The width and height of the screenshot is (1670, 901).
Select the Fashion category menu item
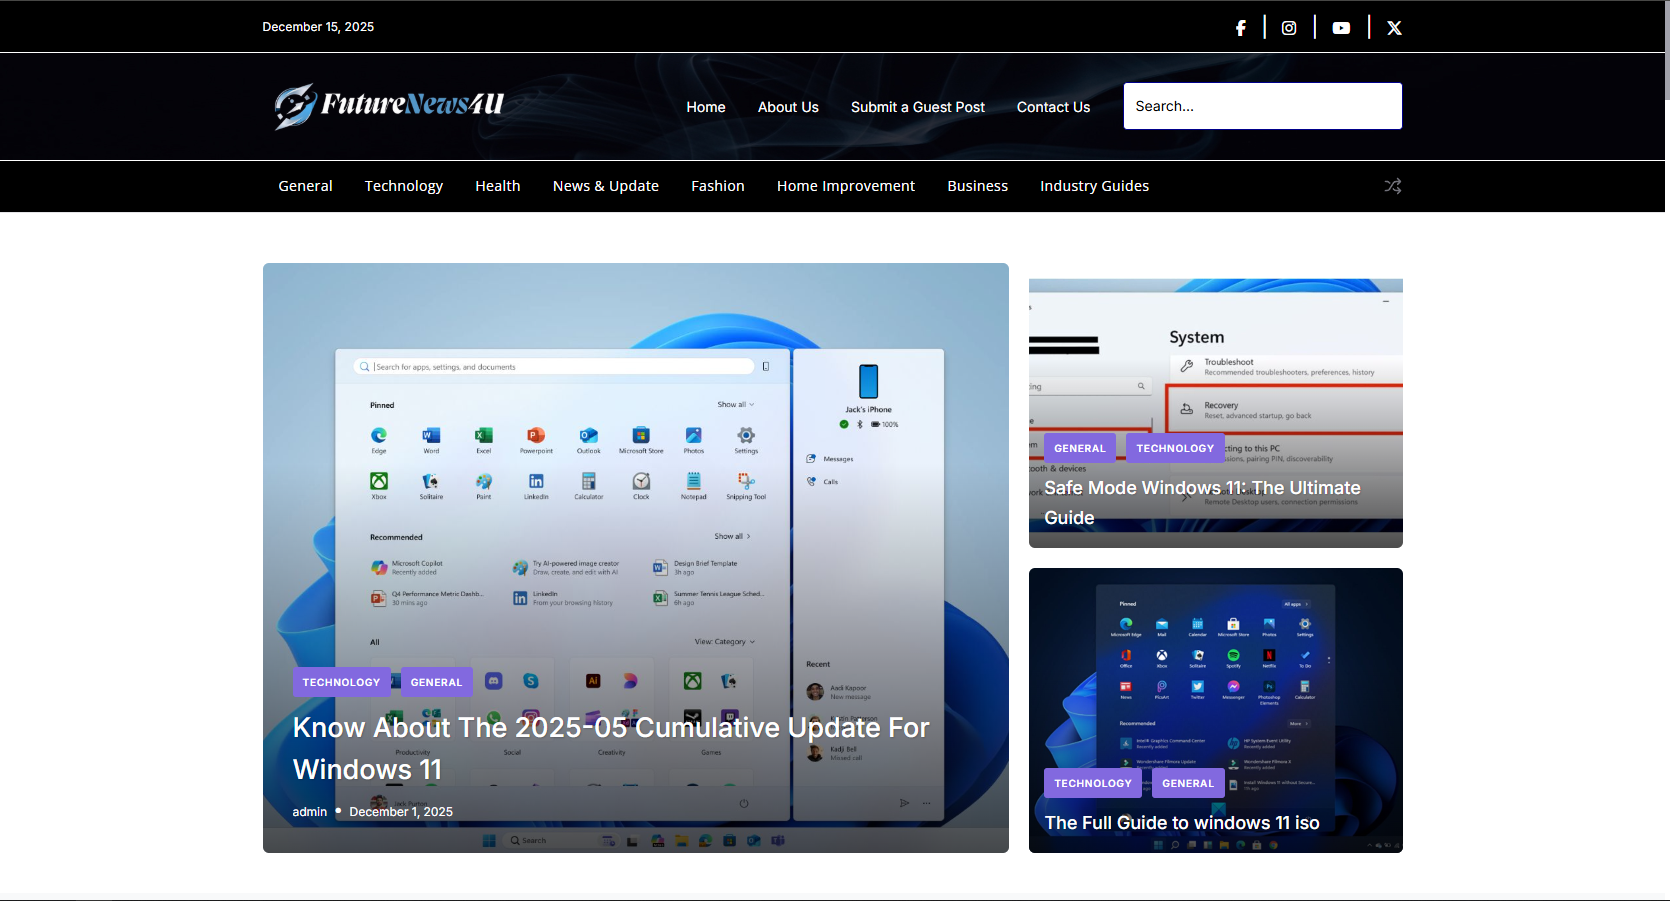pyautogui.click(x=718, y=186)
